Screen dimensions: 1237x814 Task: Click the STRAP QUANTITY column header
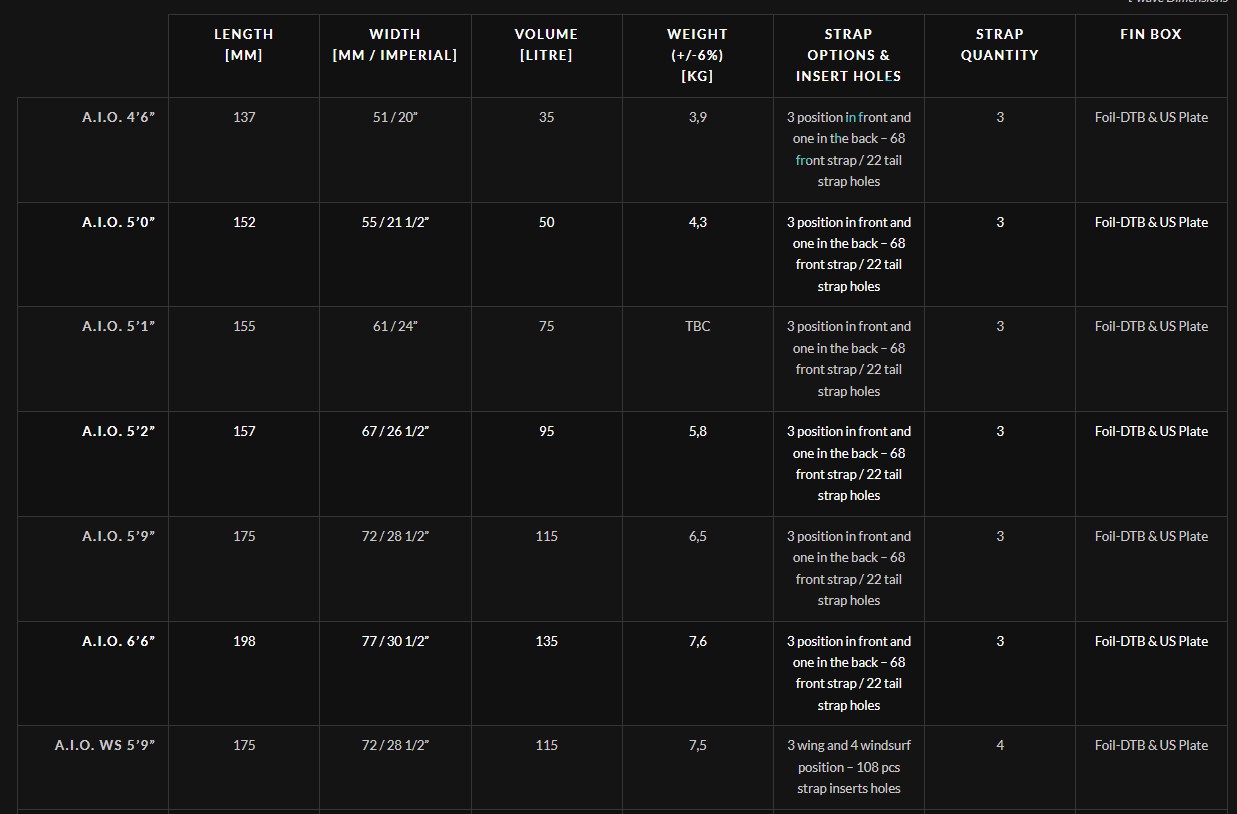click(x=1000, y=44)
